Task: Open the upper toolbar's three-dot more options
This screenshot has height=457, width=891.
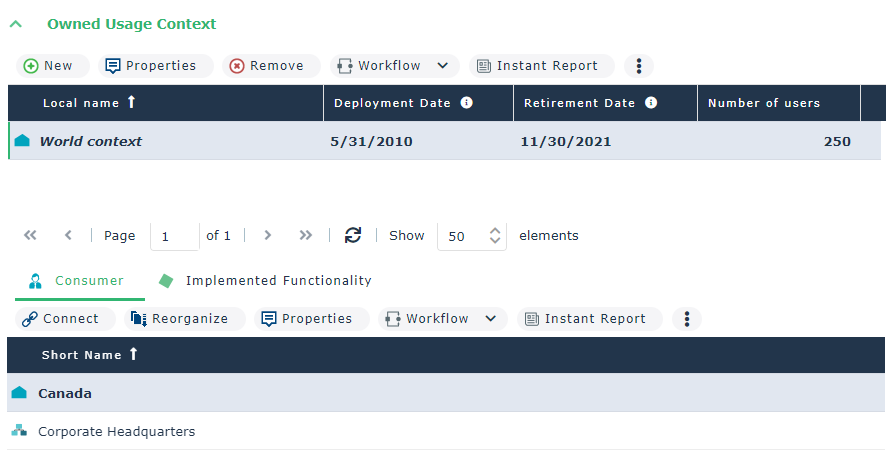Action: click(639, 66)
